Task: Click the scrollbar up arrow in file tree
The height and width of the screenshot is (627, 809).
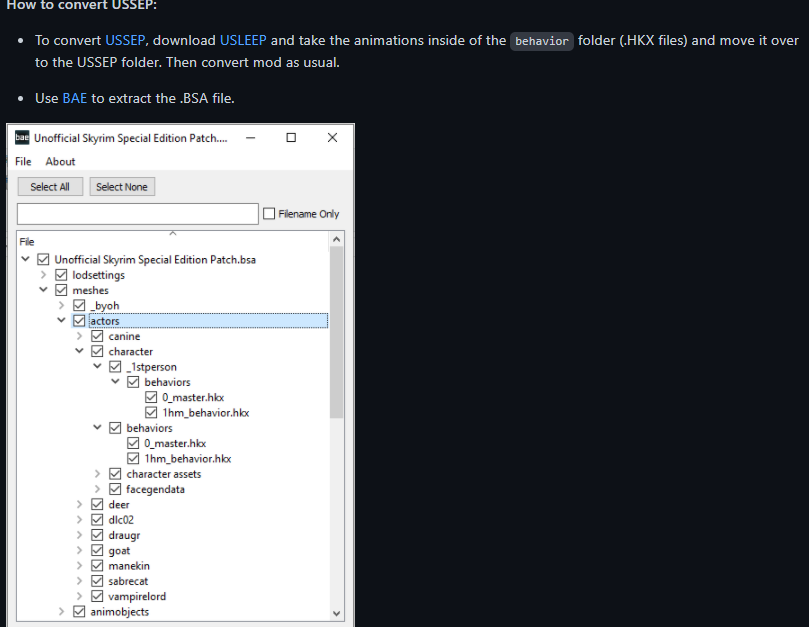Action: (336, 239)
